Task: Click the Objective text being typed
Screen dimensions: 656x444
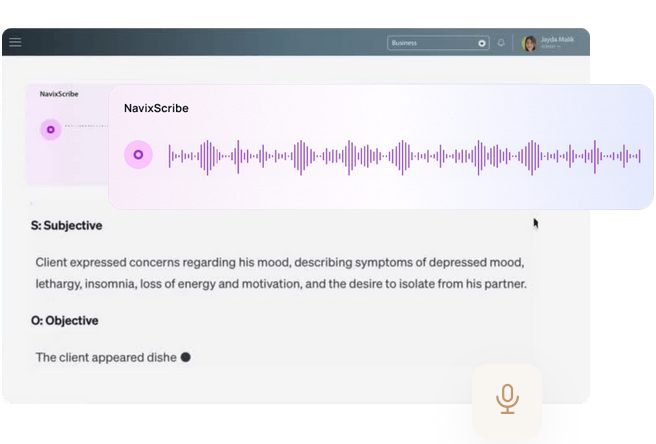Action: pos(105,357)
